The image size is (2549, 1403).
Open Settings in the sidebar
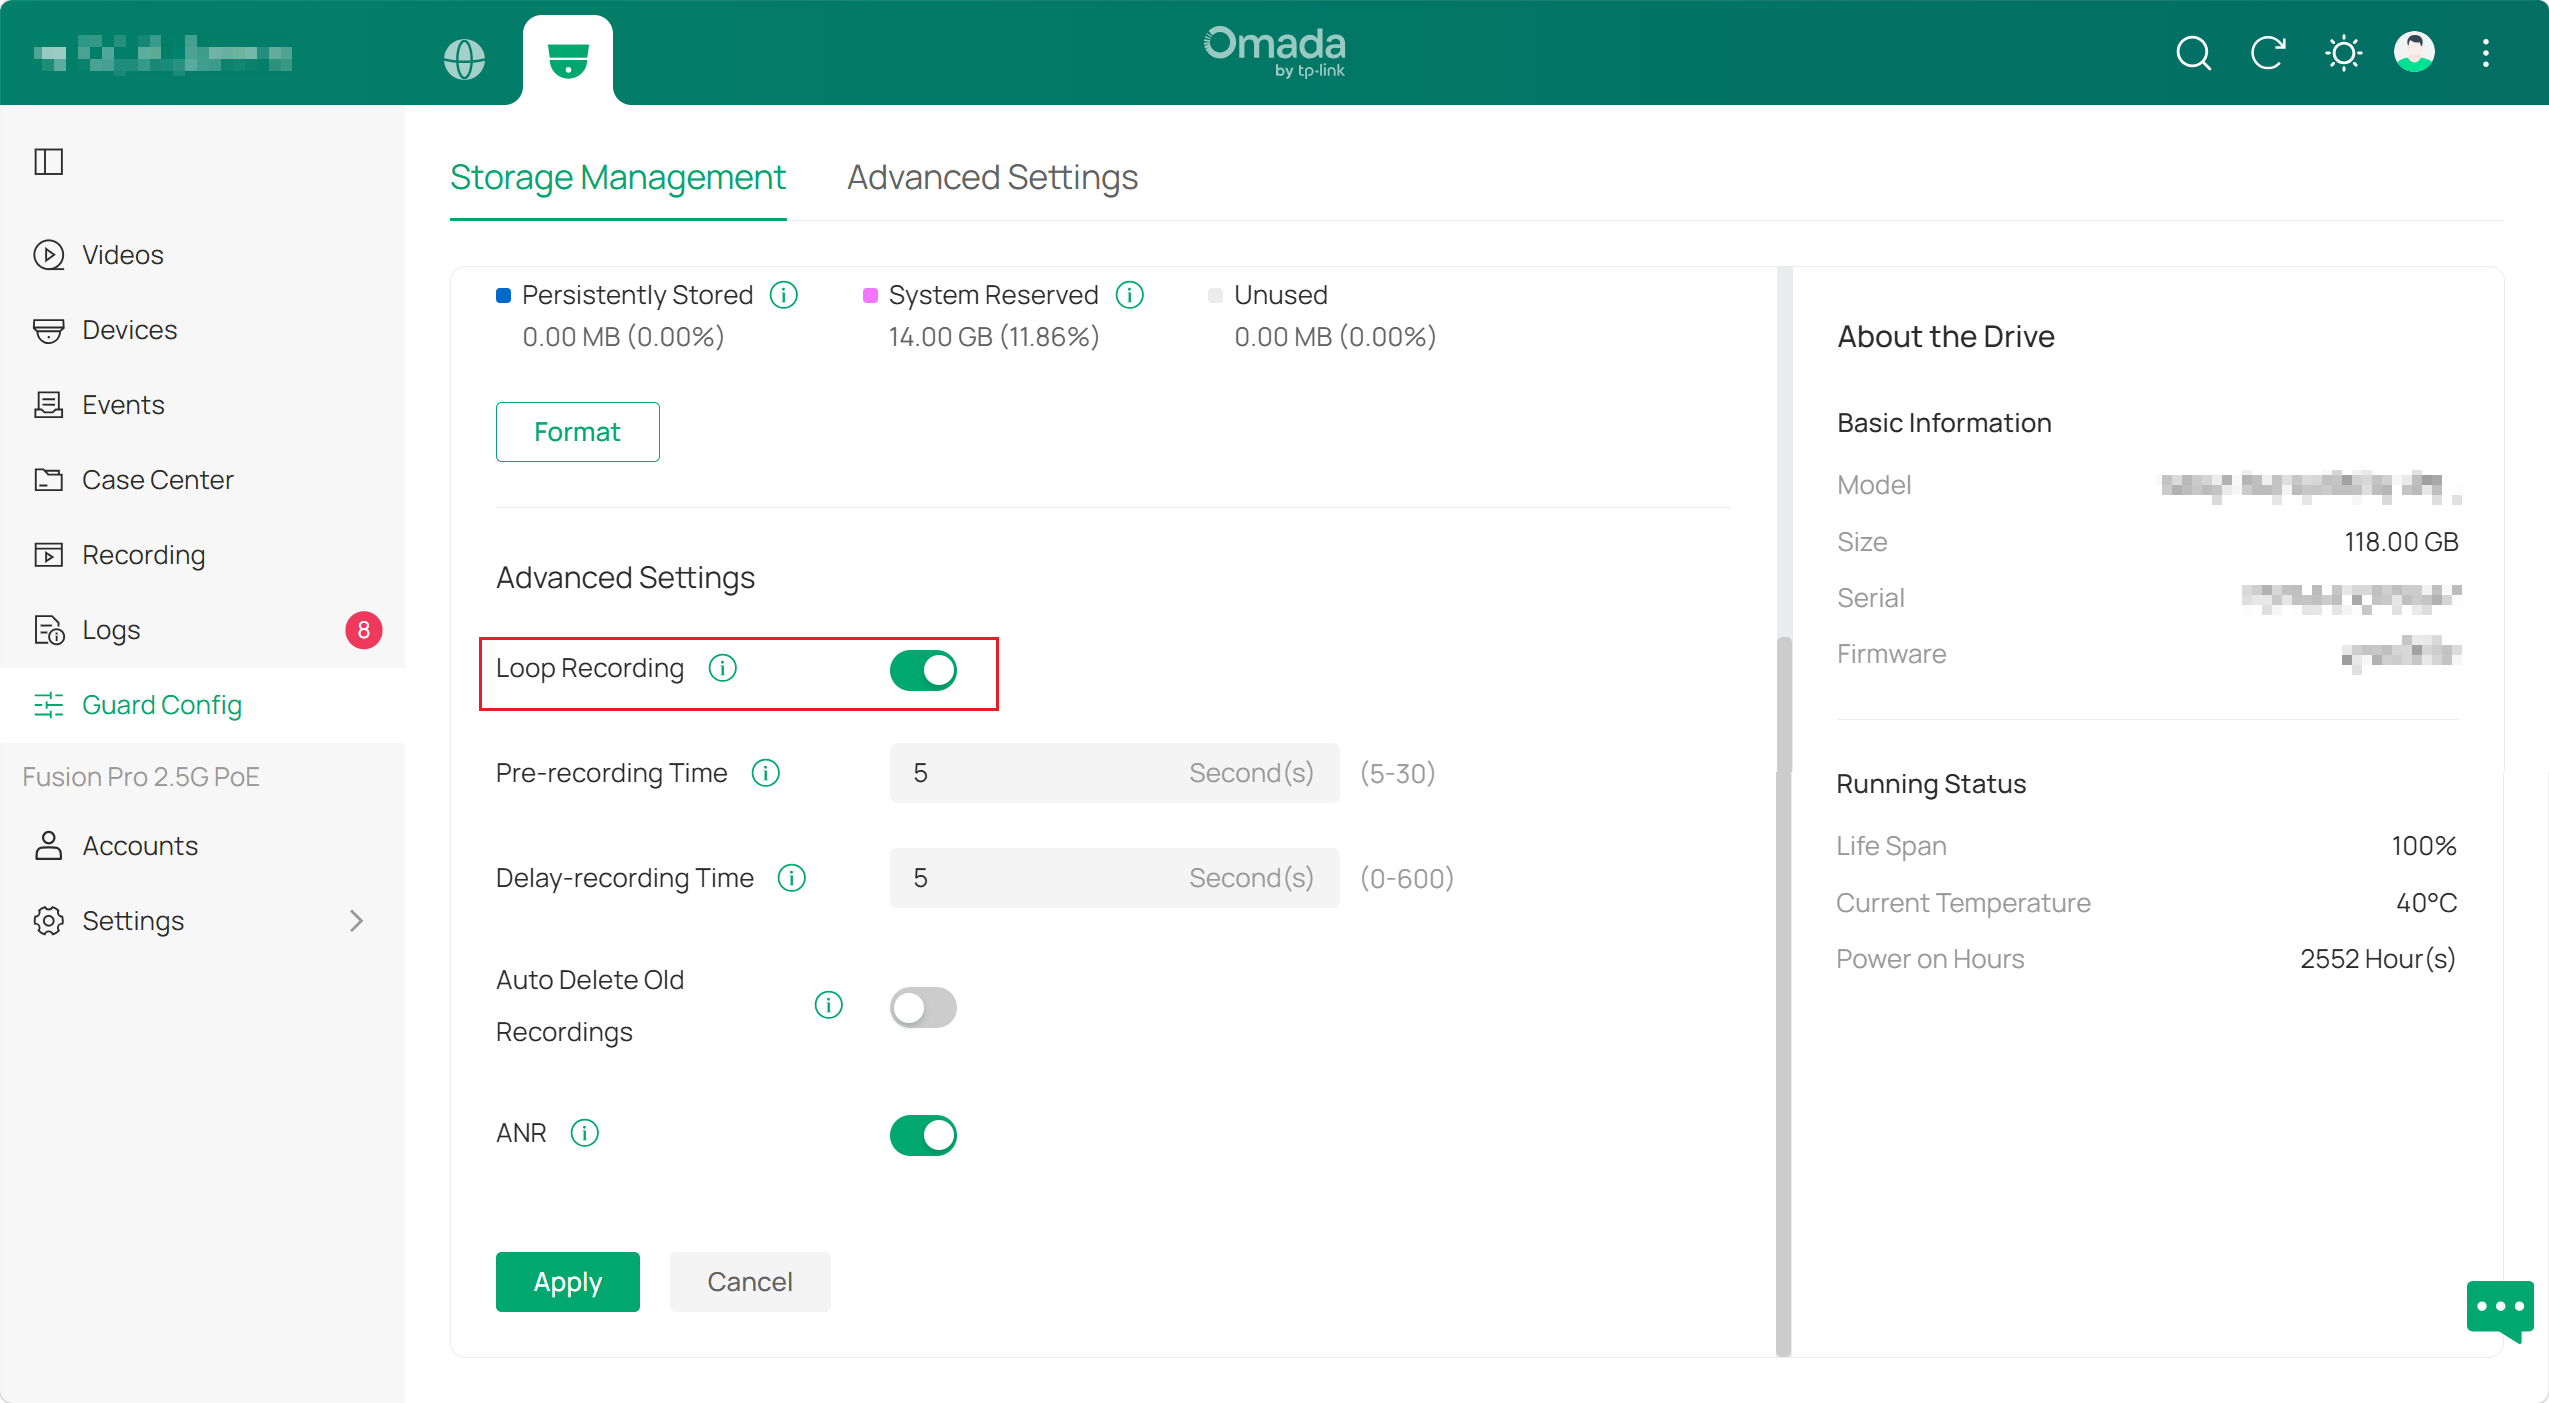202,921
